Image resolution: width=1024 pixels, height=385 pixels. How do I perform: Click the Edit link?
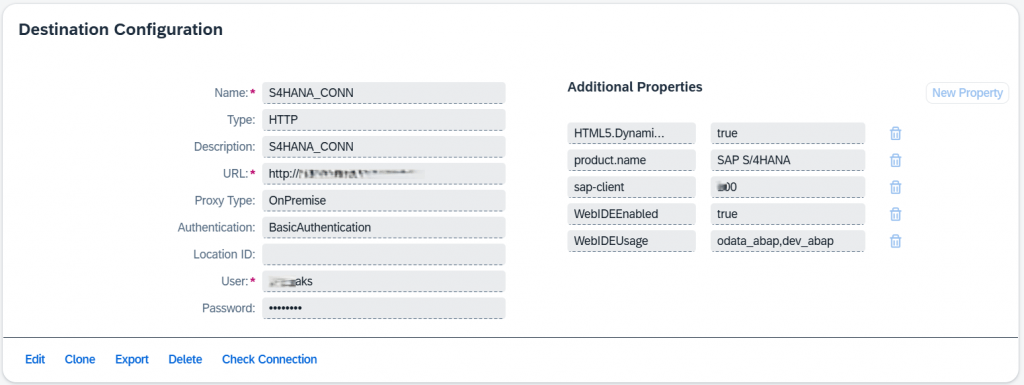[35, 360]
